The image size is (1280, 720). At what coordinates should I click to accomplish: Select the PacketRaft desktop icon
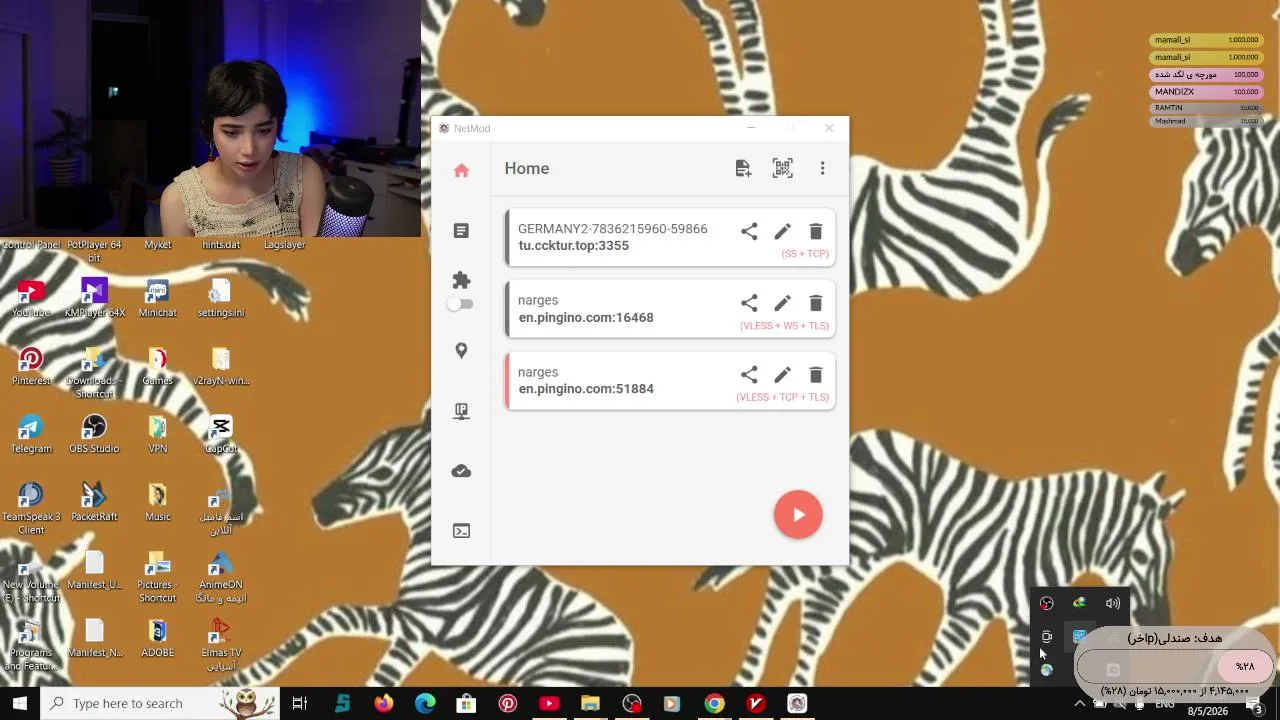(94, 502)
